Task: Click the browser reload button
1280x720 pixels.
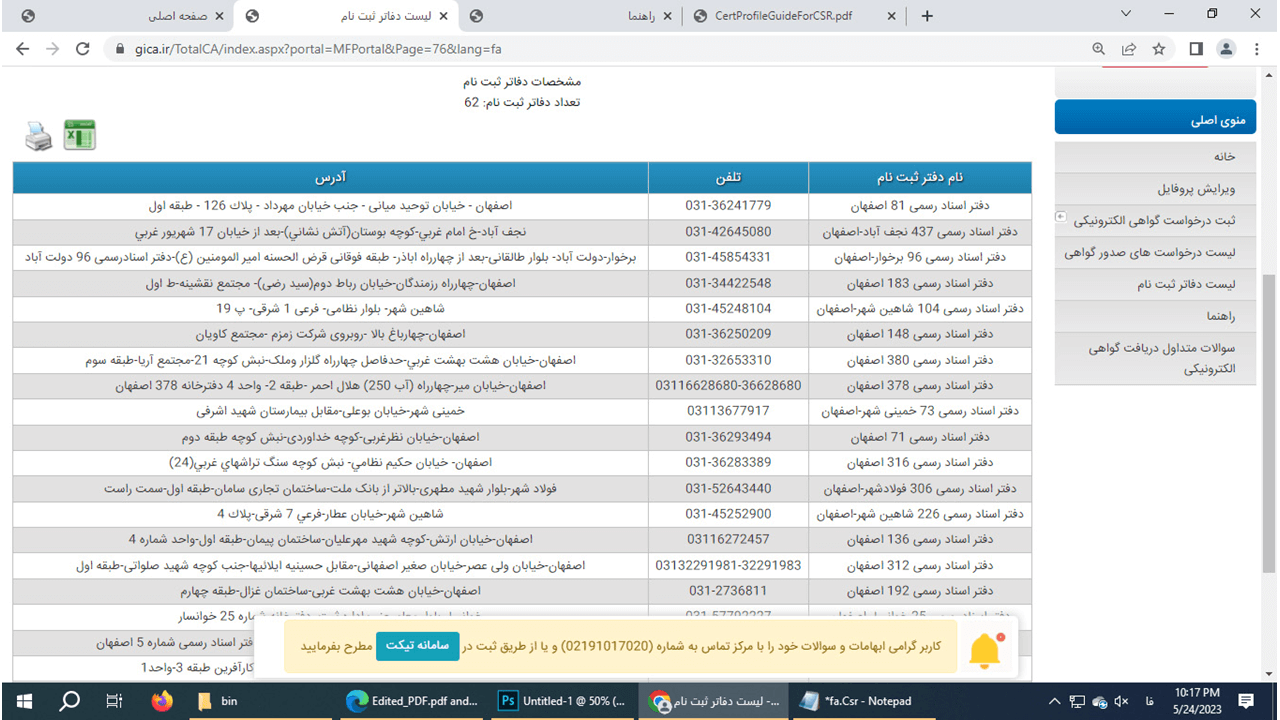Action: (83, 48)
